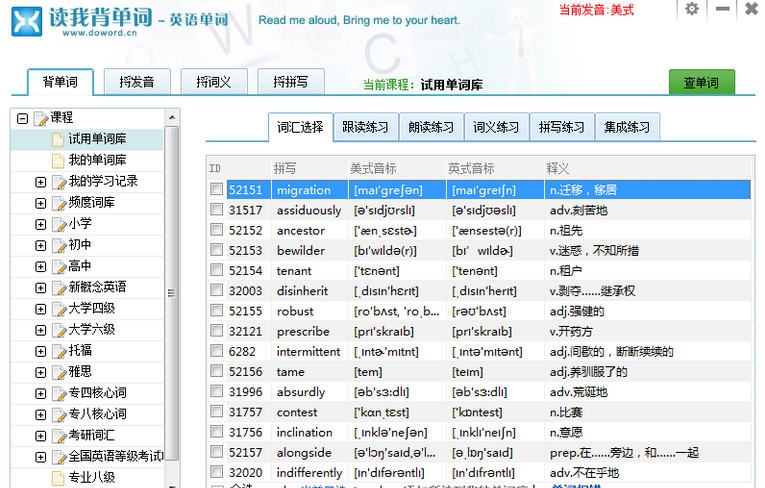Viewport: 765px width, 488px height.
Task: Click the word 'absurdly' in list
Action: click(x=301, y=392)
